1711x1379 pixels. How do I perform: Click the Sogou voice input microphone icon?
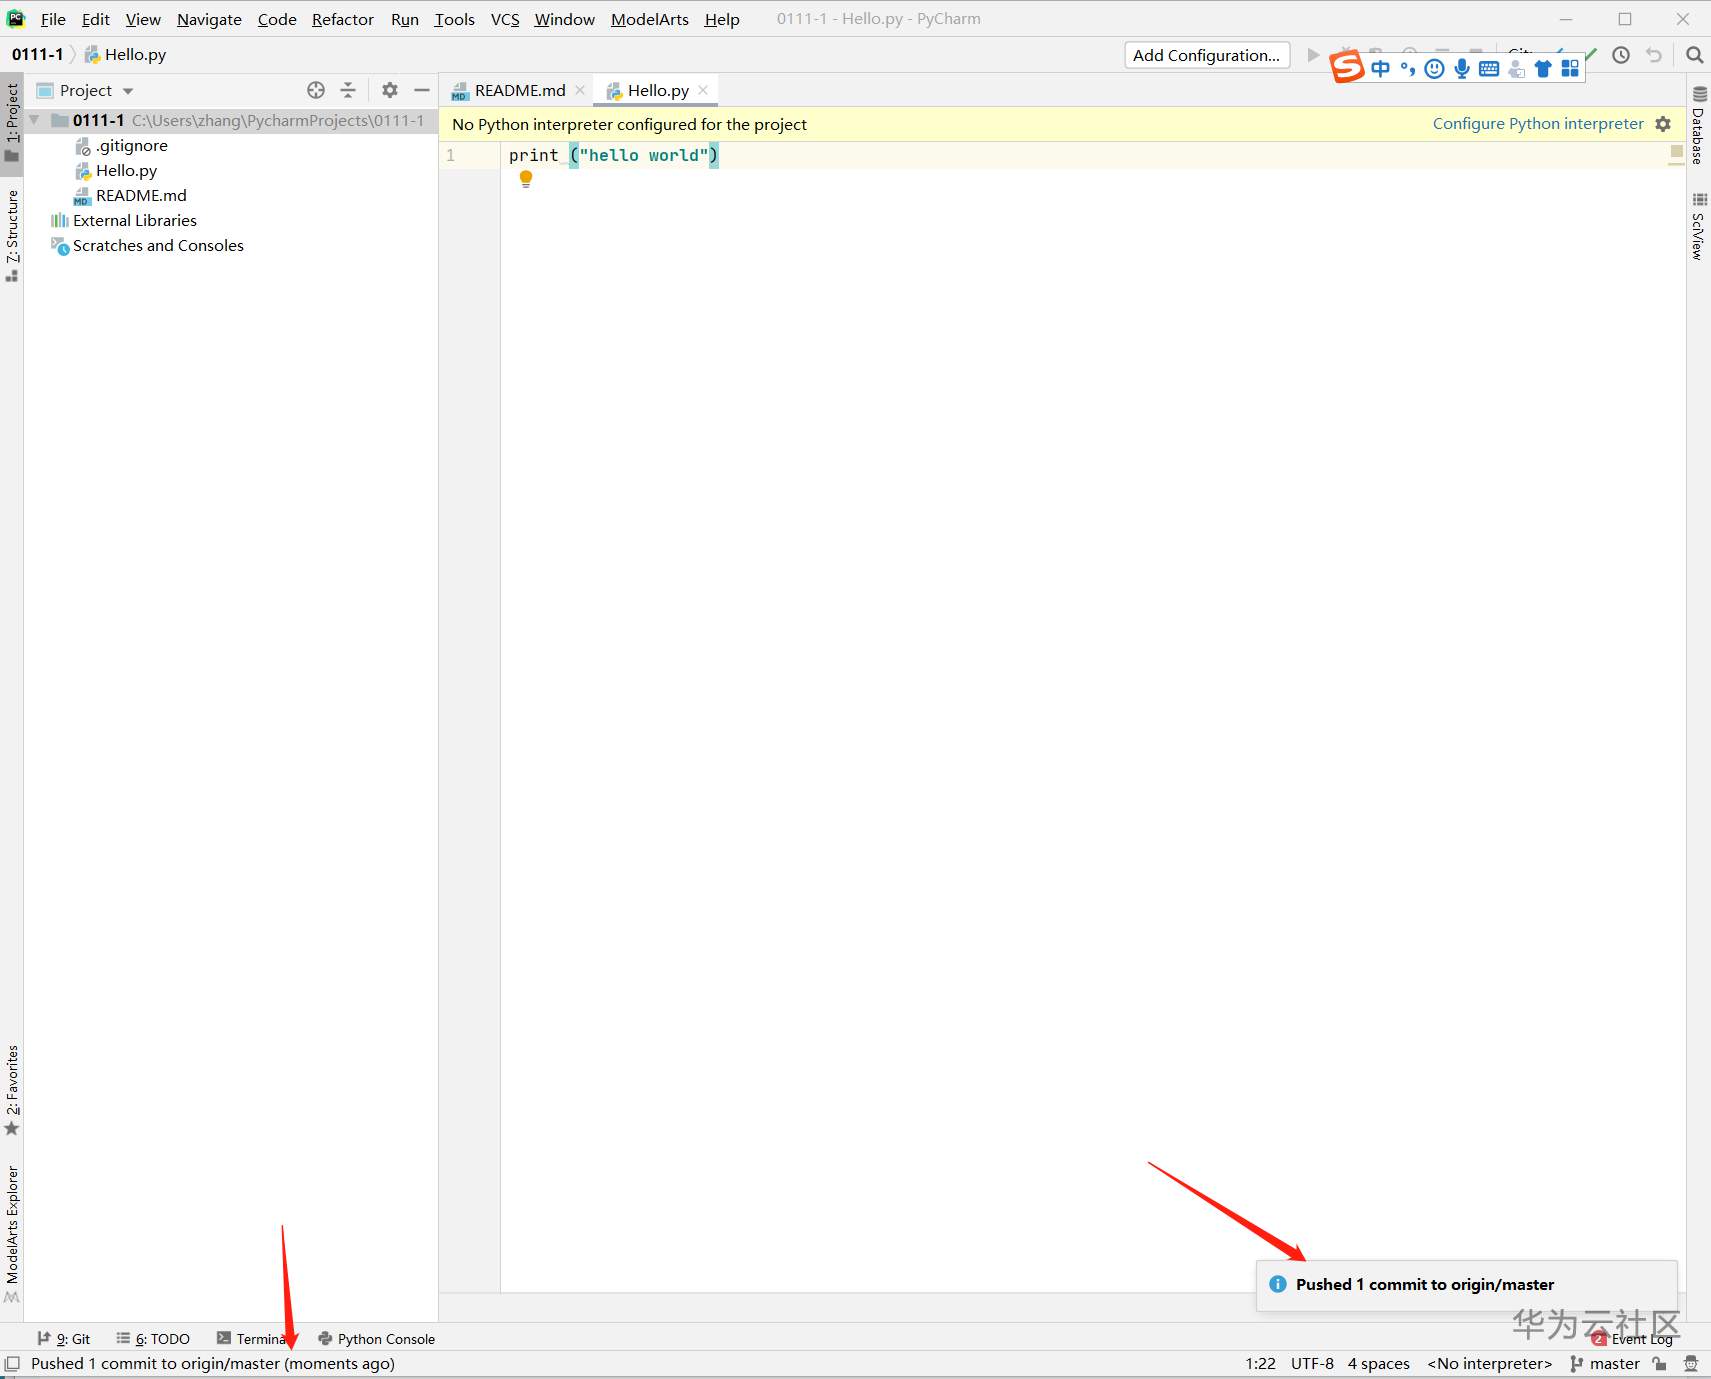1462,68
